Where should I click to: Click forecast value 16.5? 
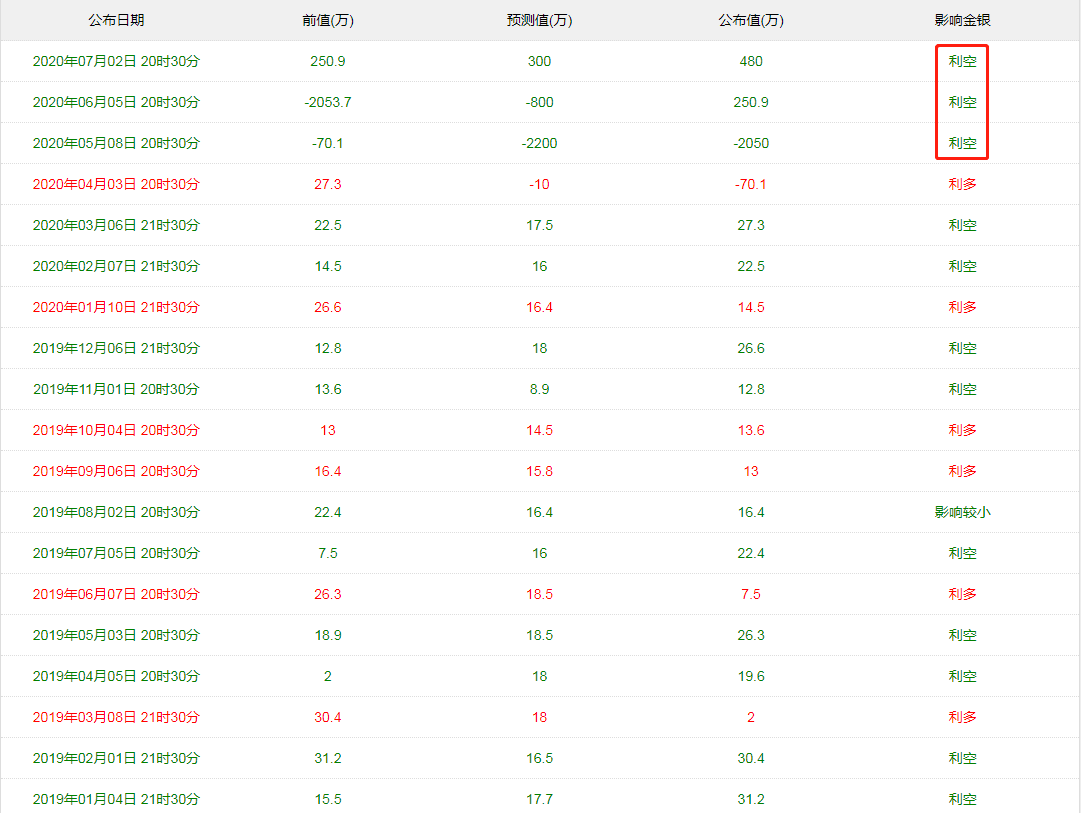tap(539, 758)
